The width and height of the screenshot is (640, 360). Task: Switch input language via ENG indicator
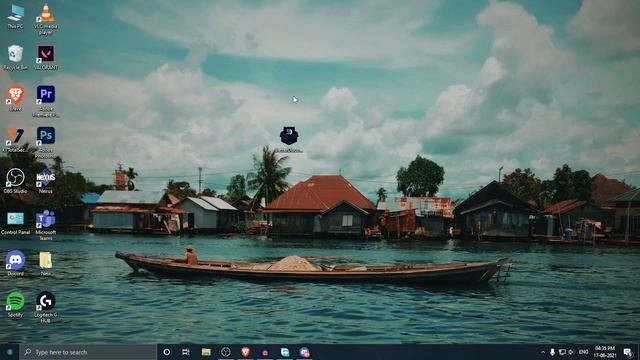coord(583,352)
